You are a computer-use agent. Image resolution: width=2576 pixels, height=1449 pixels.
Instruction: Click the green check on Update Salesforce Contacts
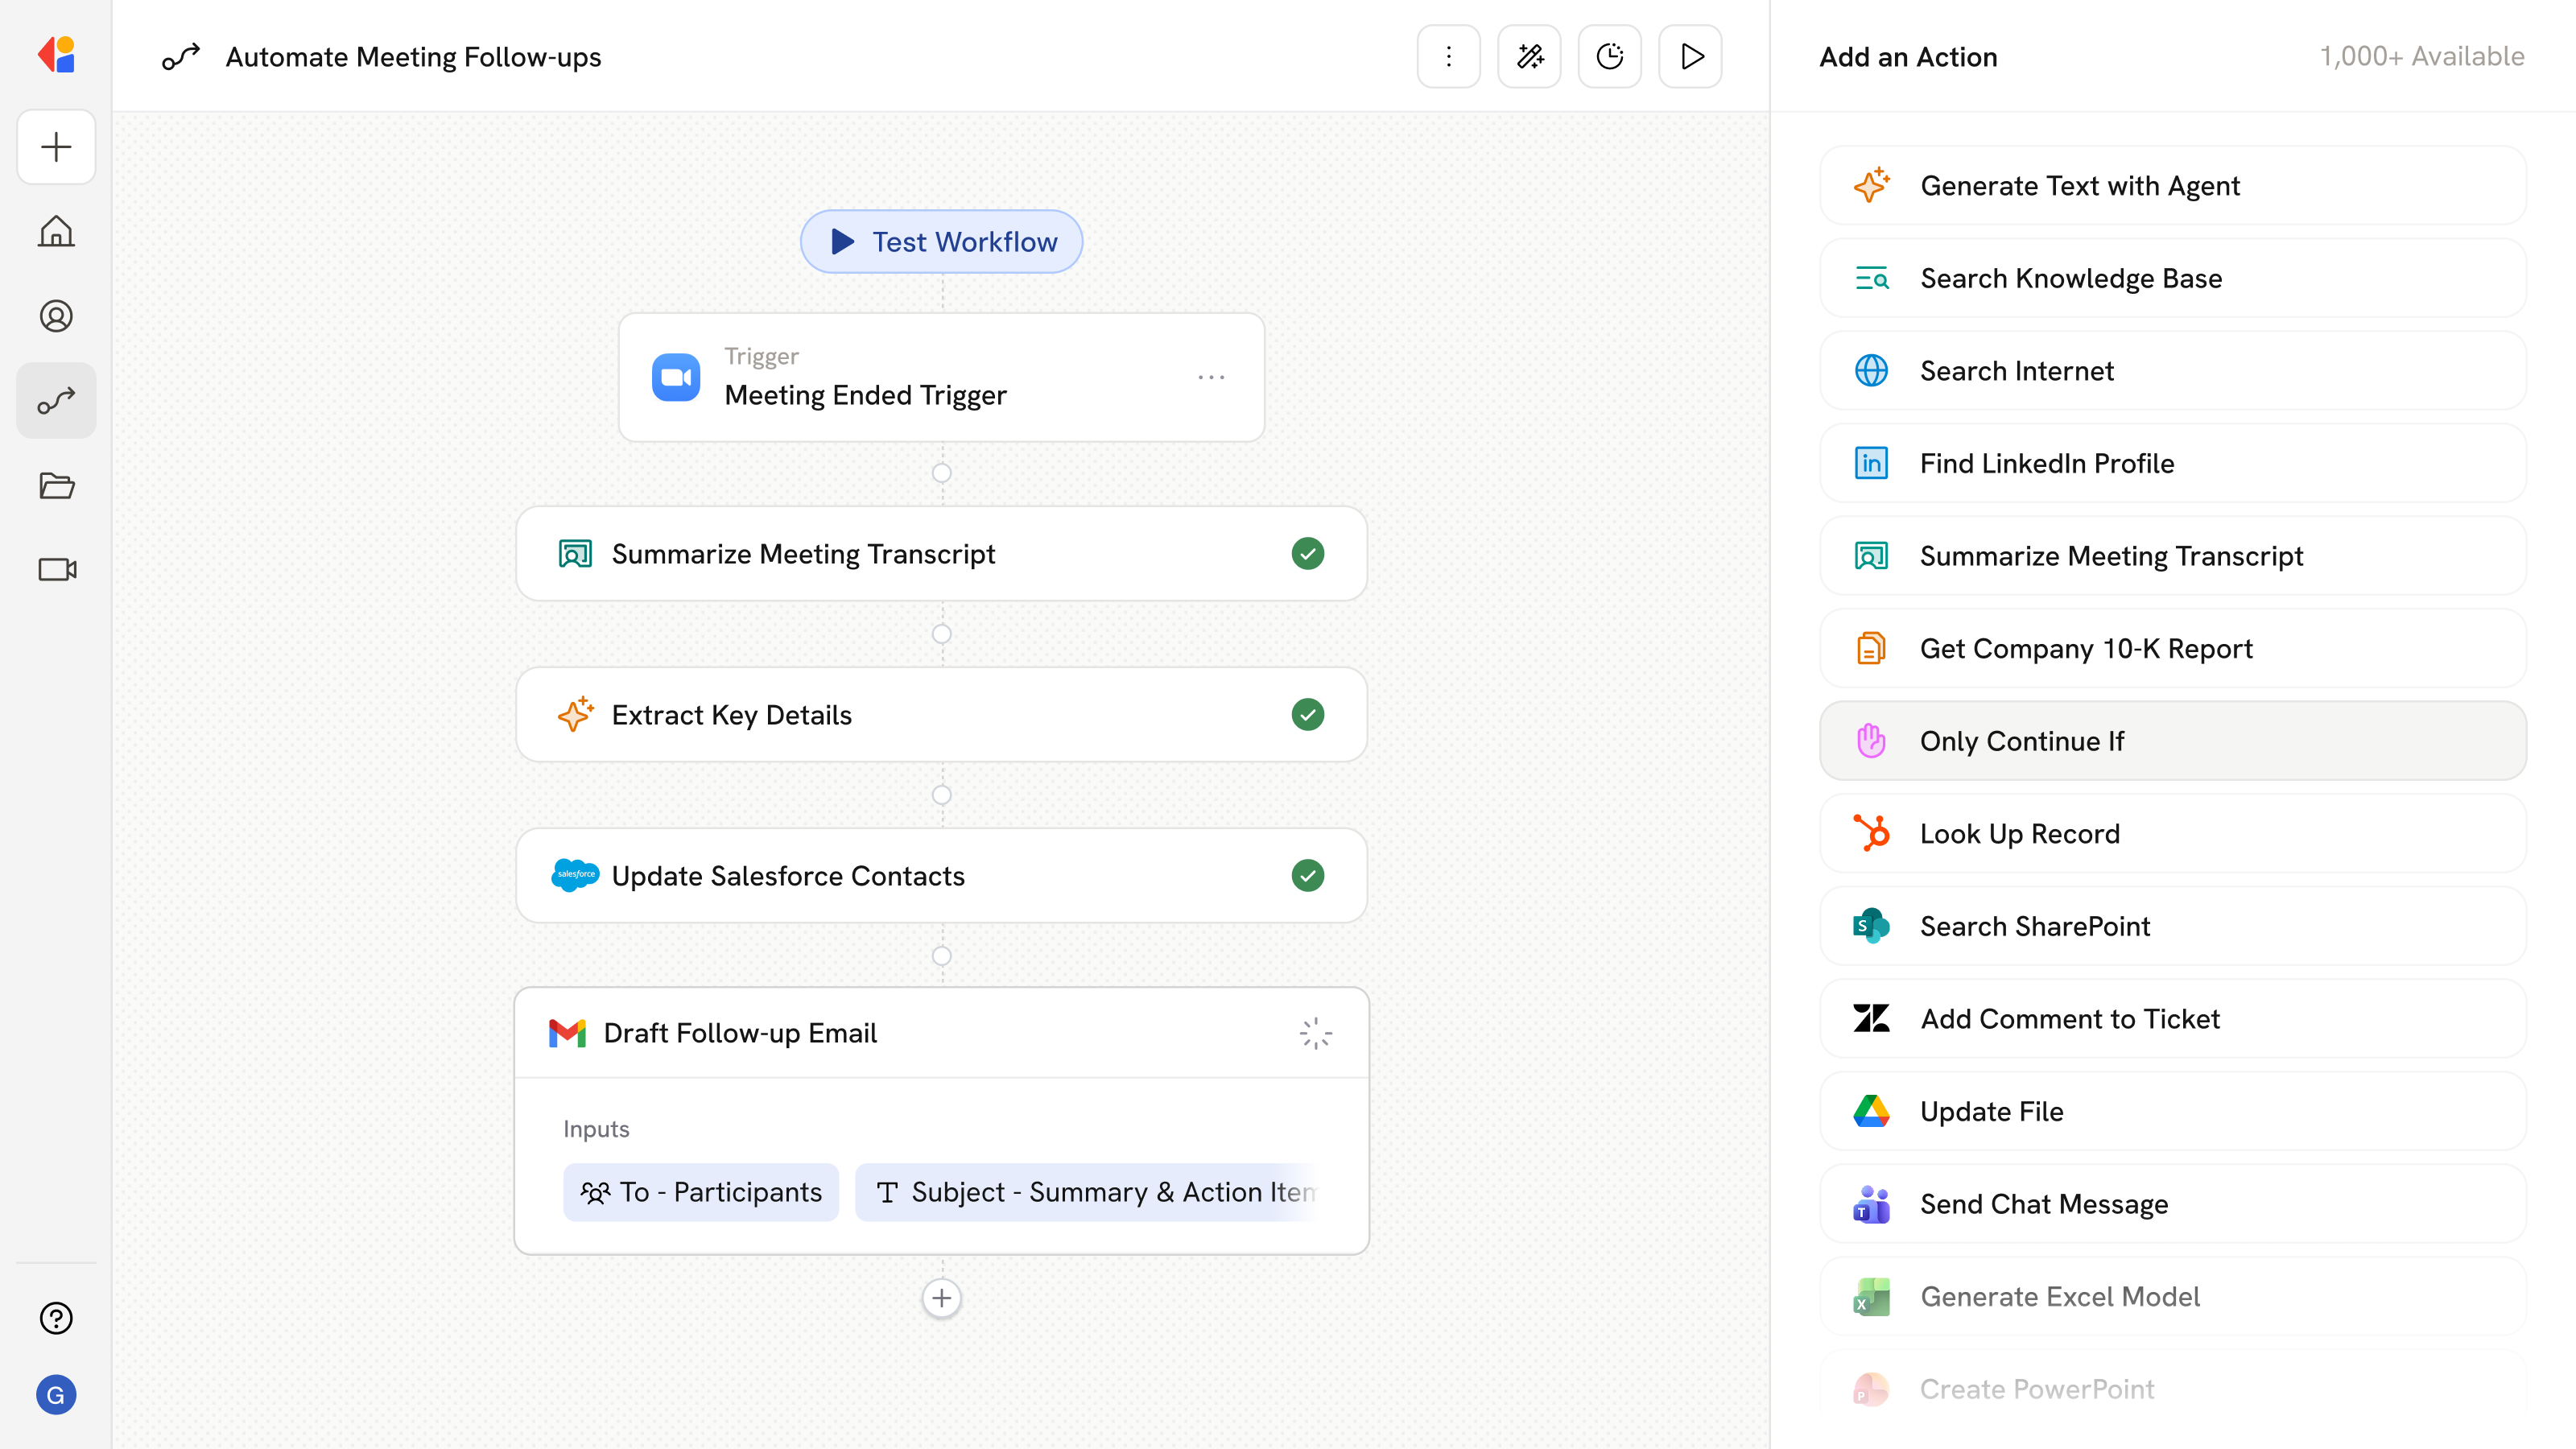click(x=1308, y=875)
